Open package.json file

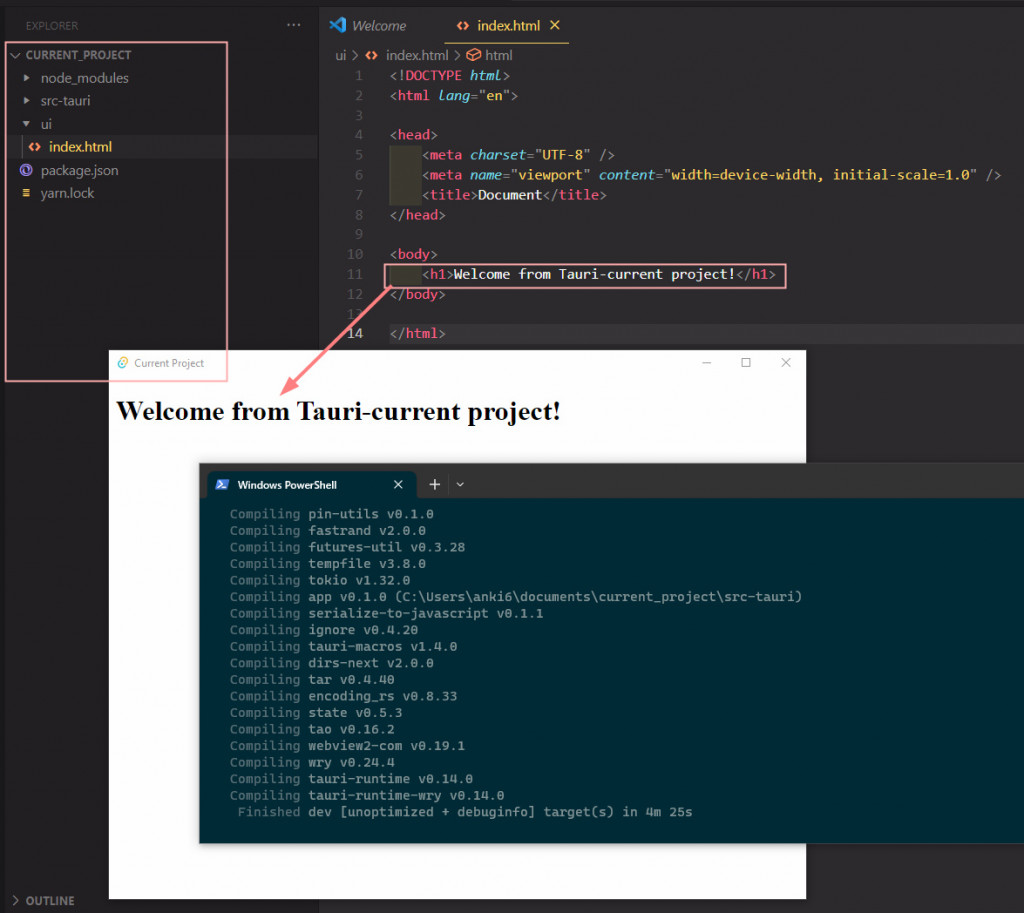tap(80, 170)
